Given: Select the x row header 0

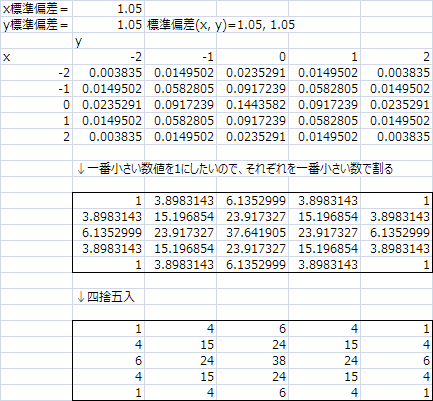Looking at the screenshot, I should tap(36, 105).
